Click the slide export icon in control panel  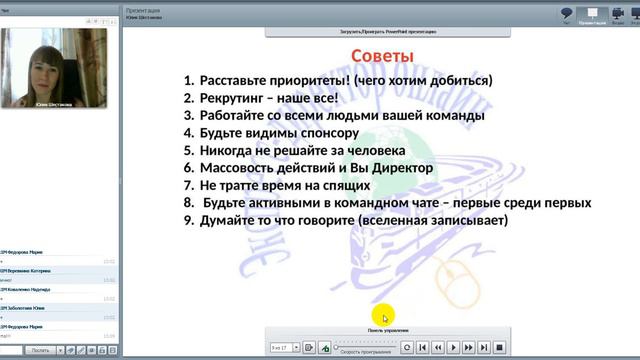(x=309, y=348)
